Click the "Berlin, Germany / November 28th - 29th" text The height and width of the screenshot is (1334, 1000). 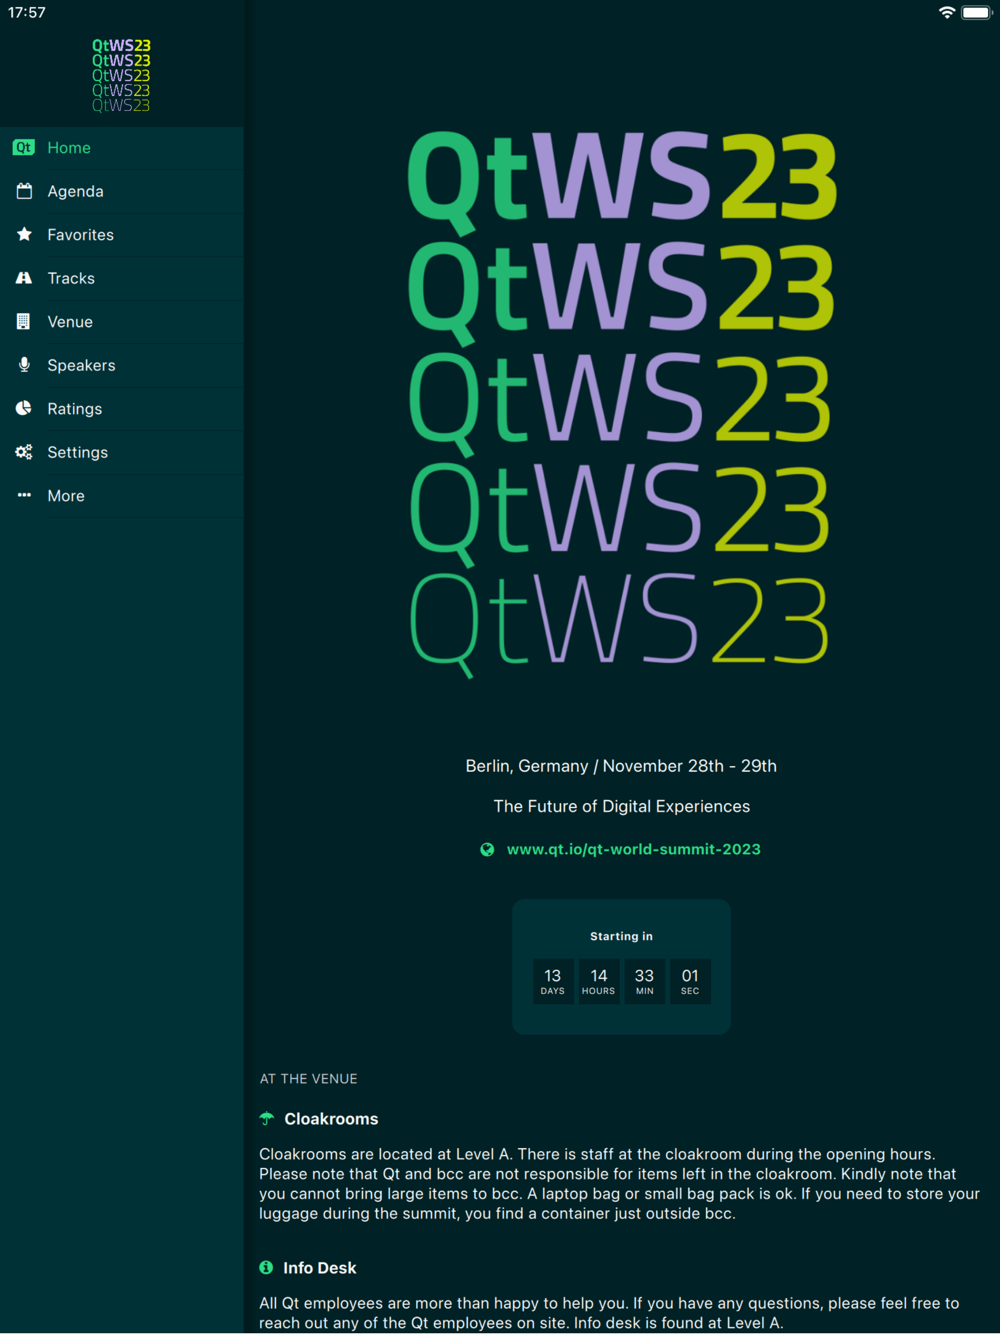[x=621, y=766]
